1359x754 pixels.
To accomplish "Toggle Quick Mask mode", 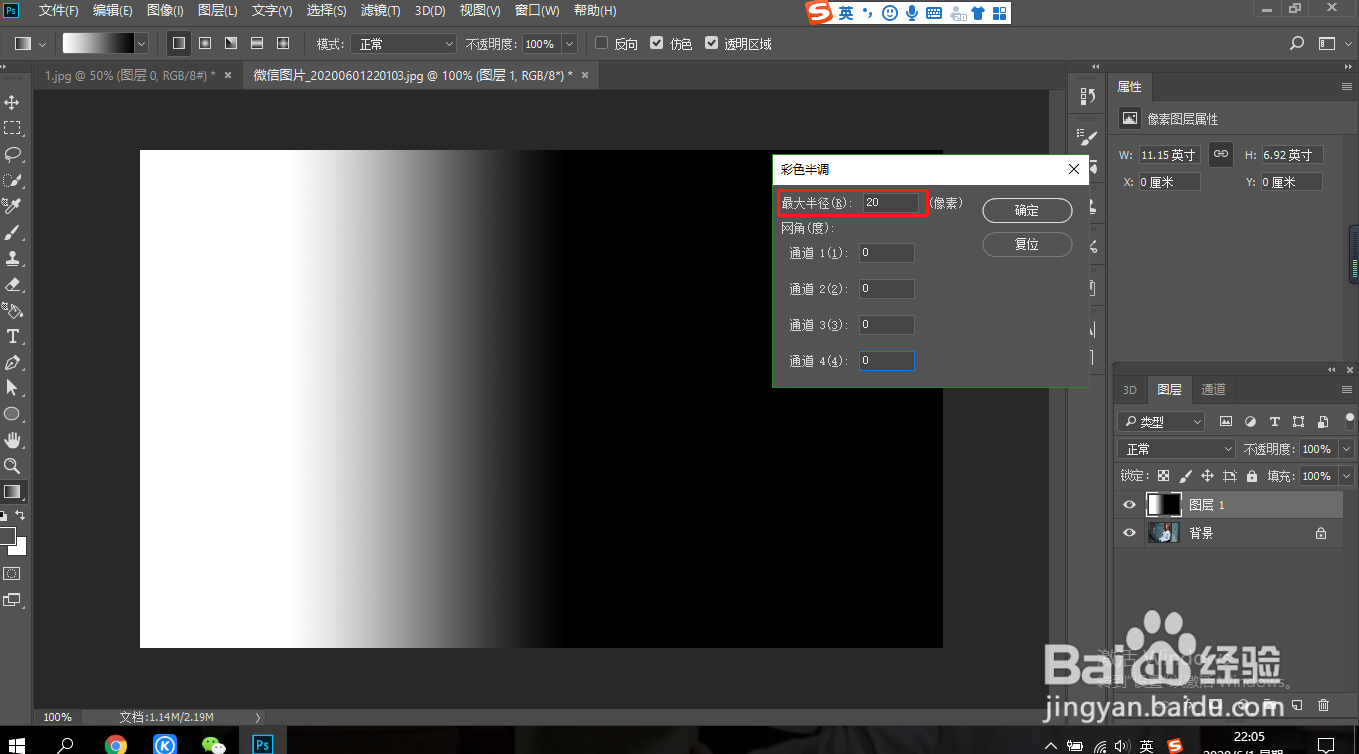I will click(13, 574).
